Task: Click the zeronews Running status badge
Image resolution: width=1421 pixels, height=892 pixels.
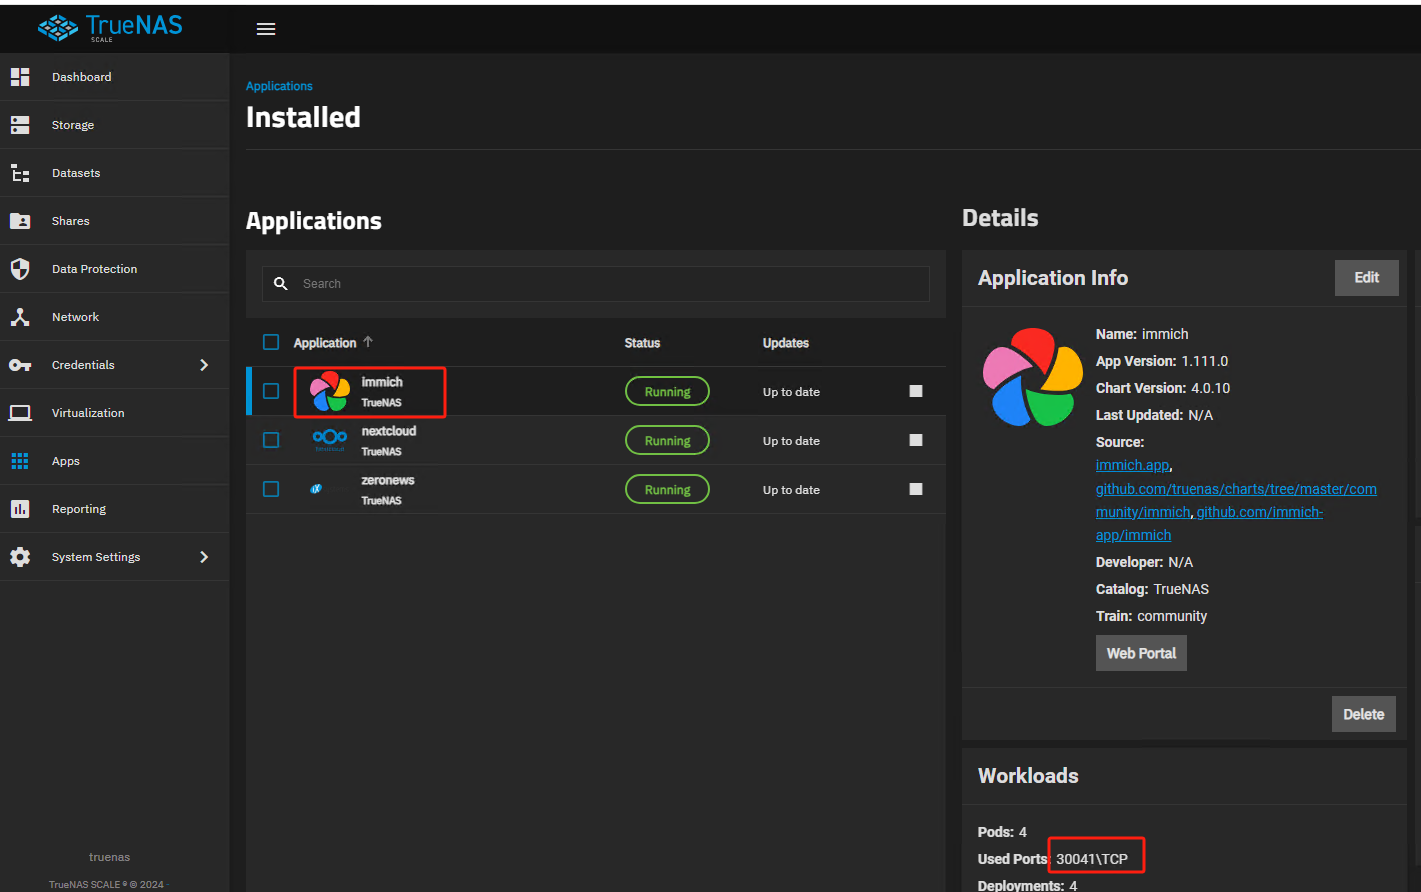Action: (x=667, y=490)
